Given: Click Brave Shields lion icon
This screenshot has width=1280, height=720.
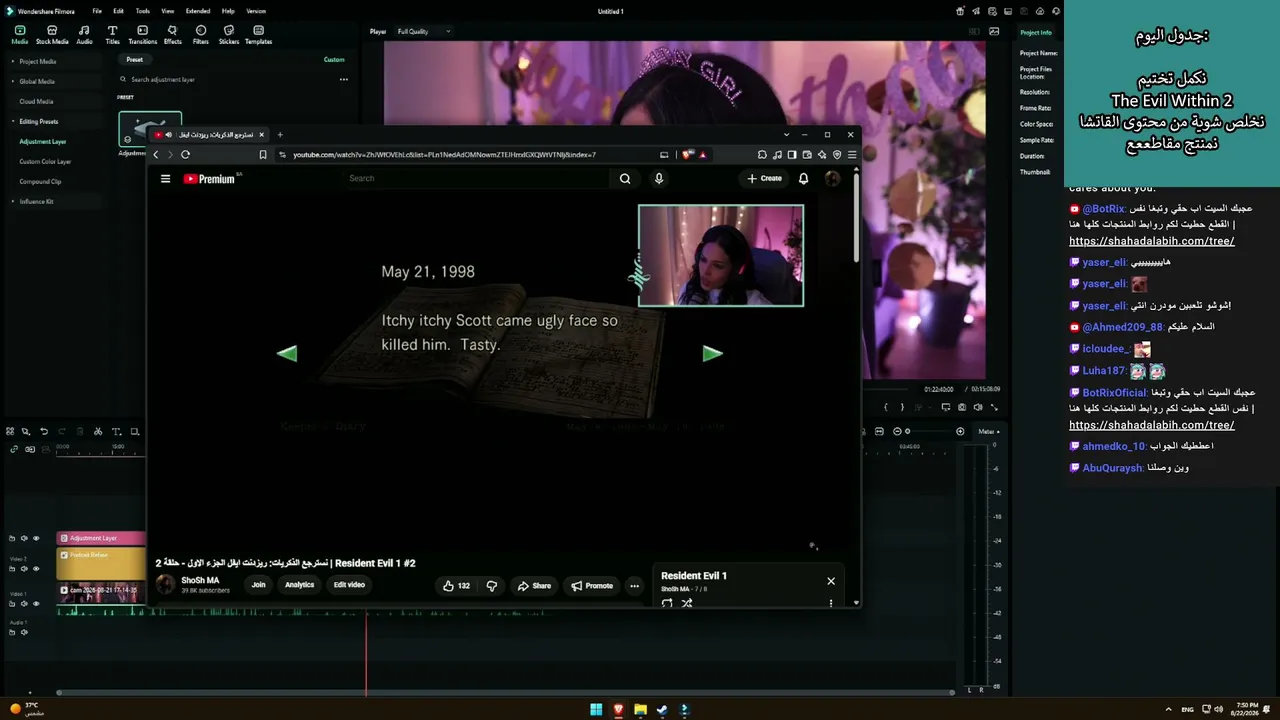Looking at the screenshot, I should 687,154.
